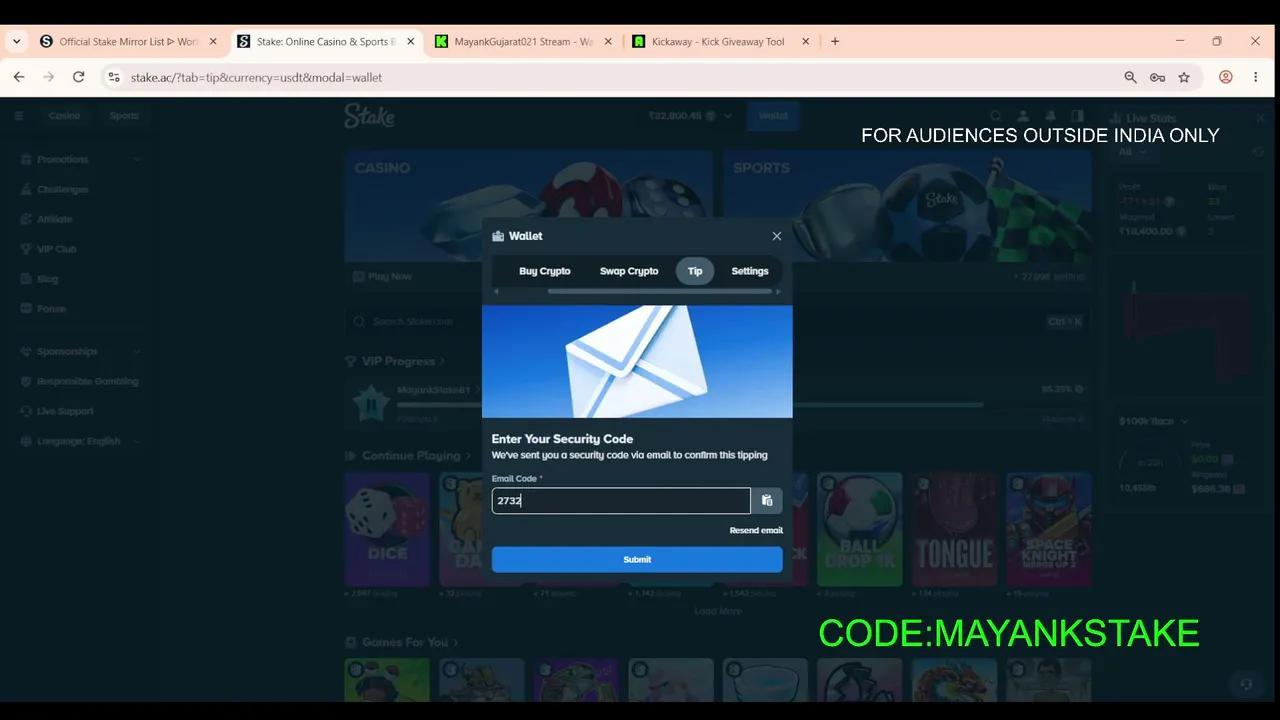Click the Resend email link

[756, 531]
